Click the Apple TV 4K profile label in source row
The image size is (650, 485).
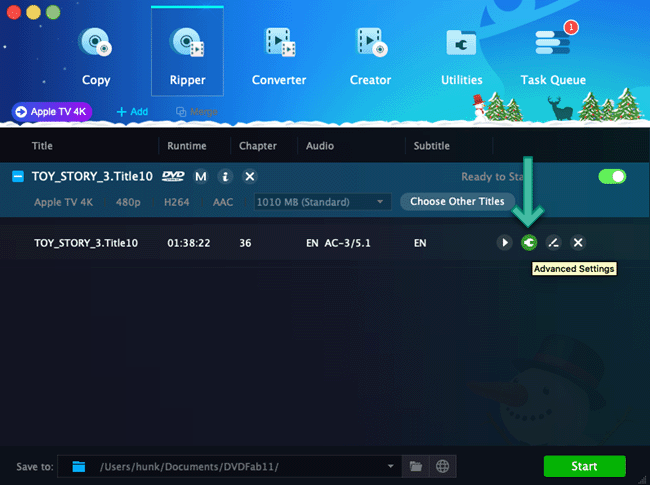(x=63, y=202)
